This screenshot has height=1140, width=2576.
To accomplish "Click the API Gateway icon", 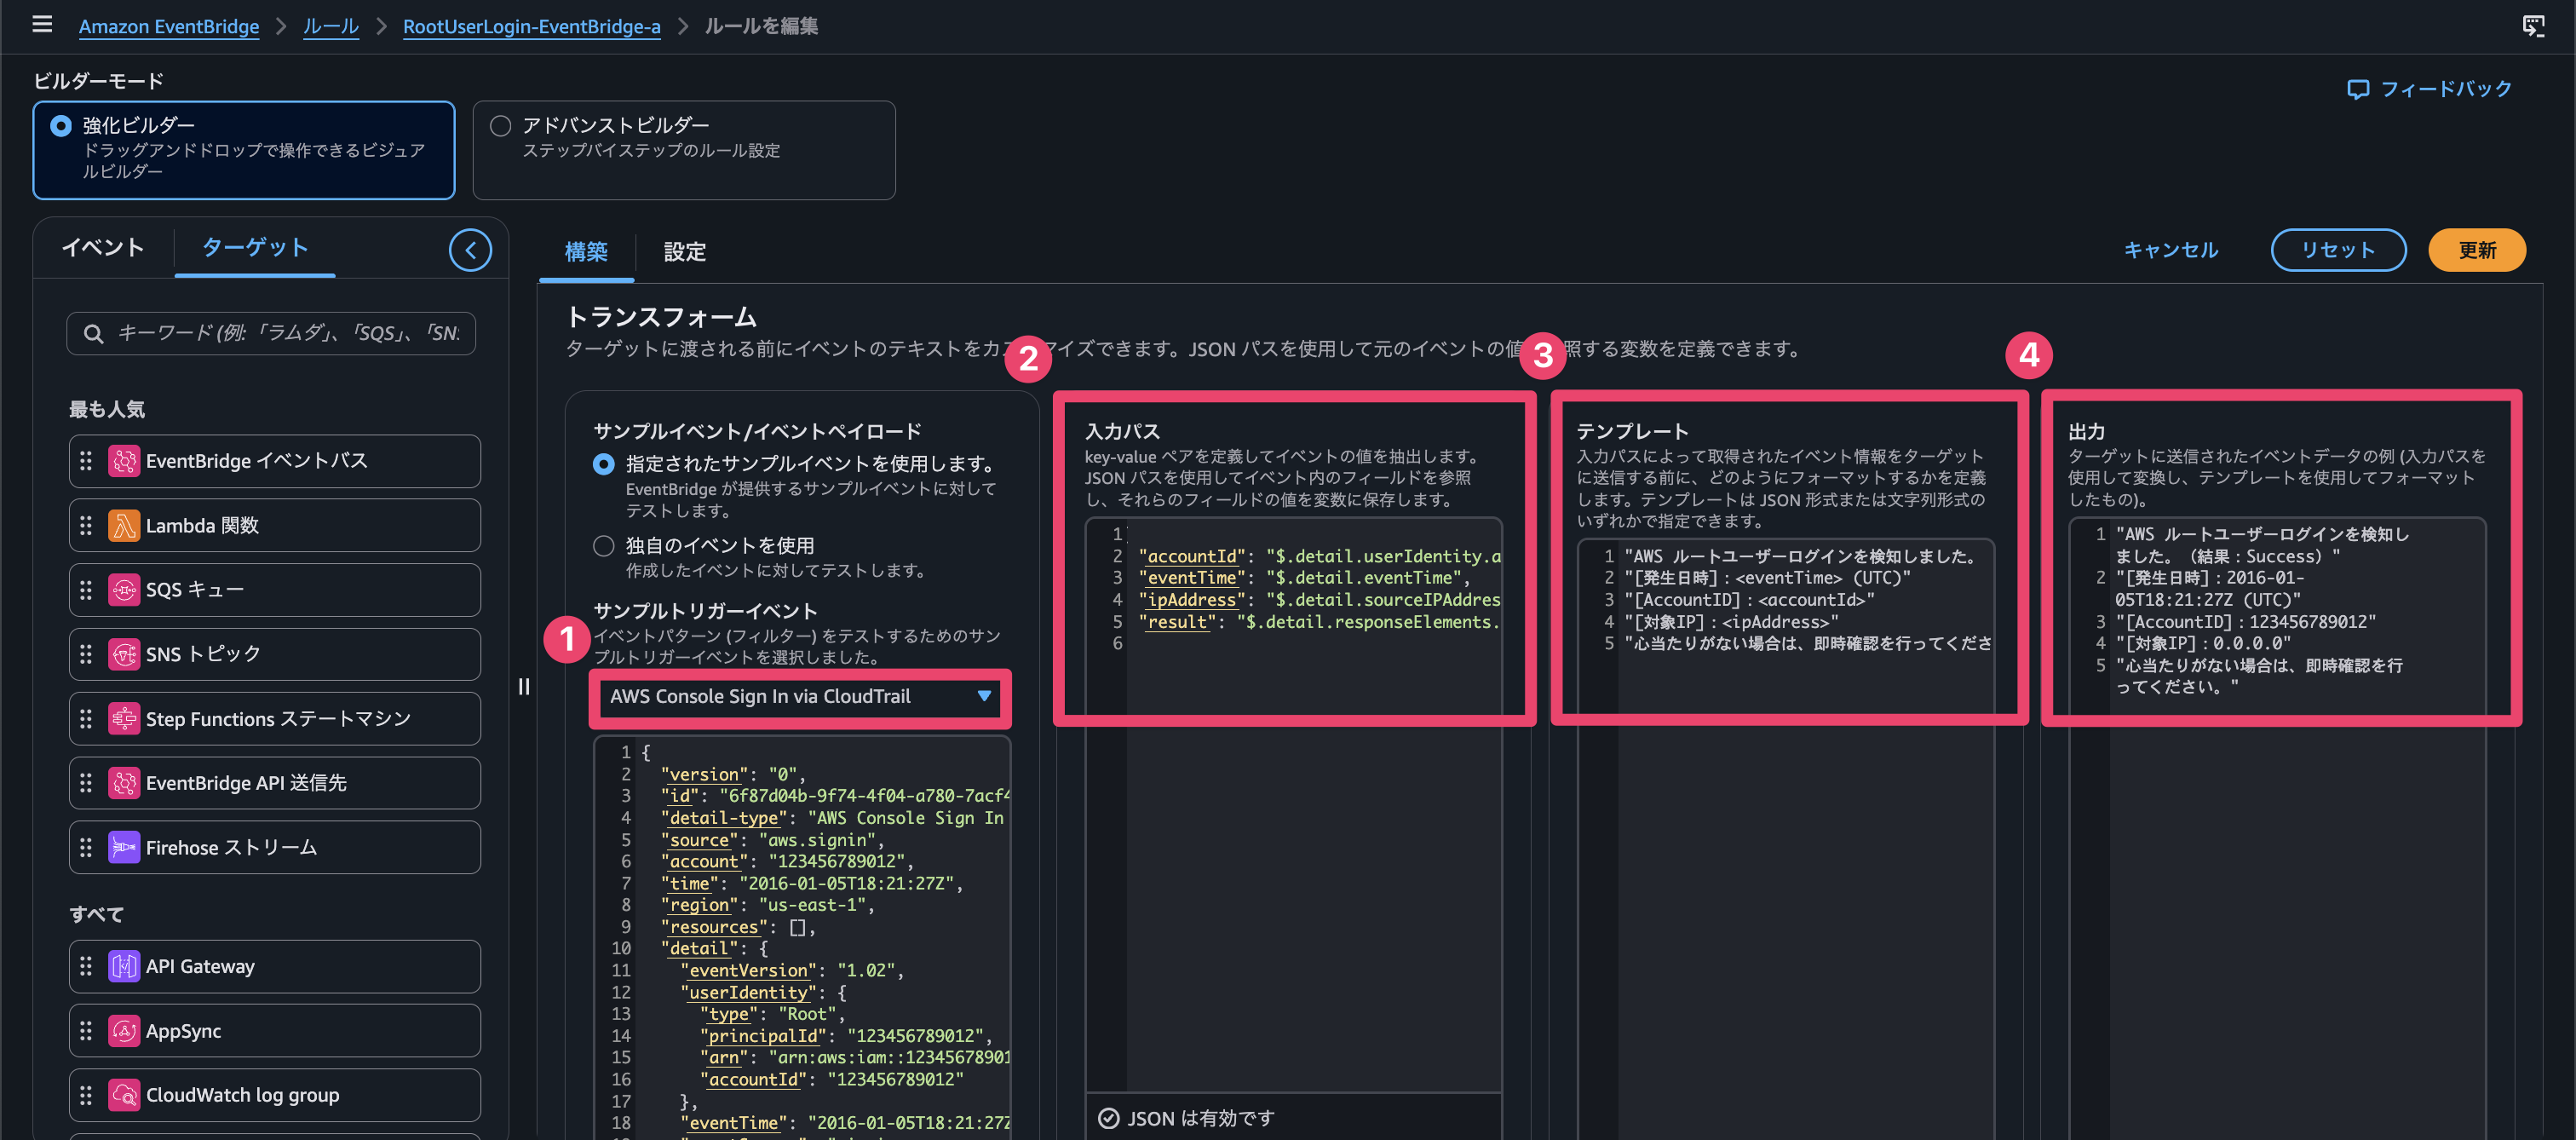I will pos(124,966).
